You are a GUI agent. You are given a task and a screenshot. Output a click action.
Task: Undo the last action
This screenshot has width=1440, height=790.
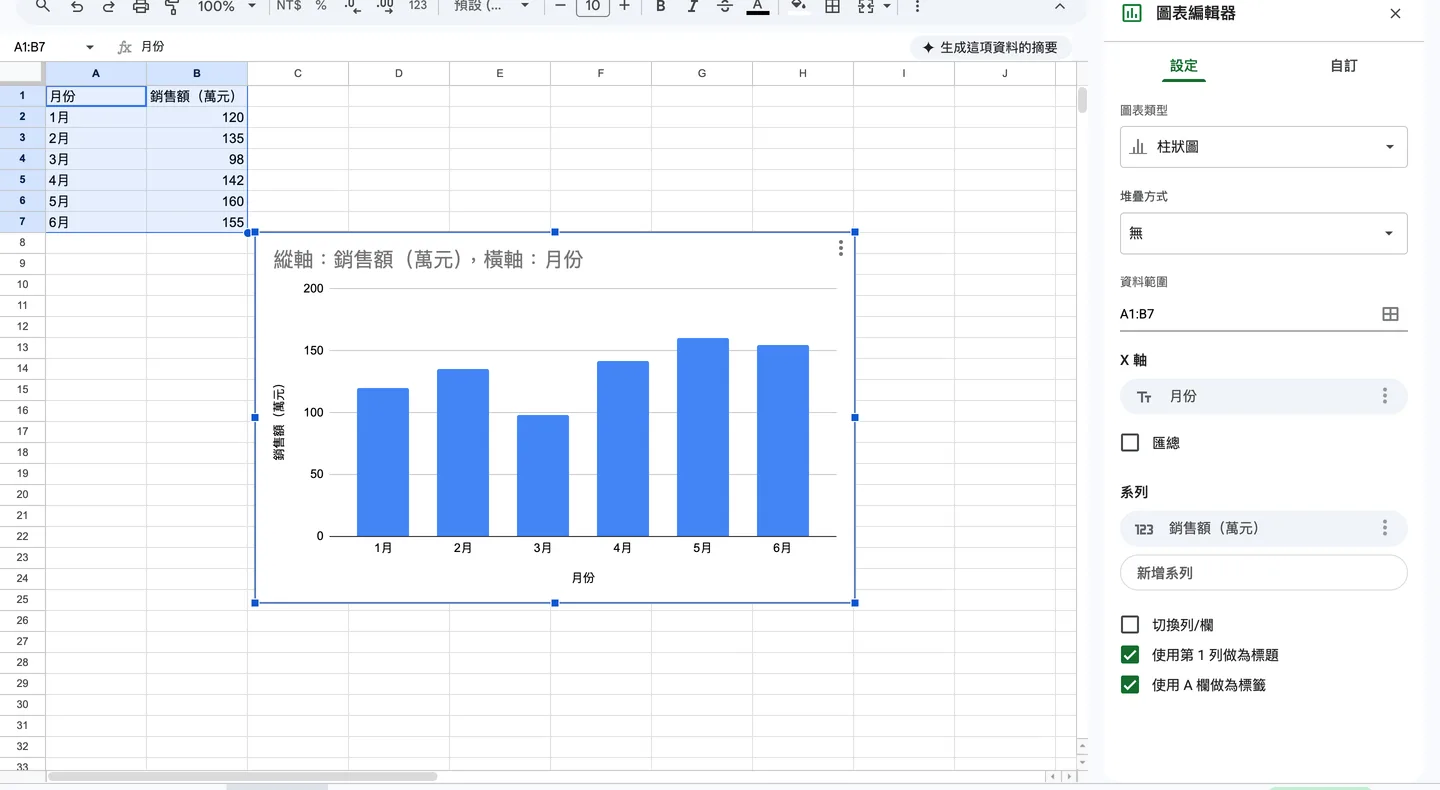coord(77,7)
